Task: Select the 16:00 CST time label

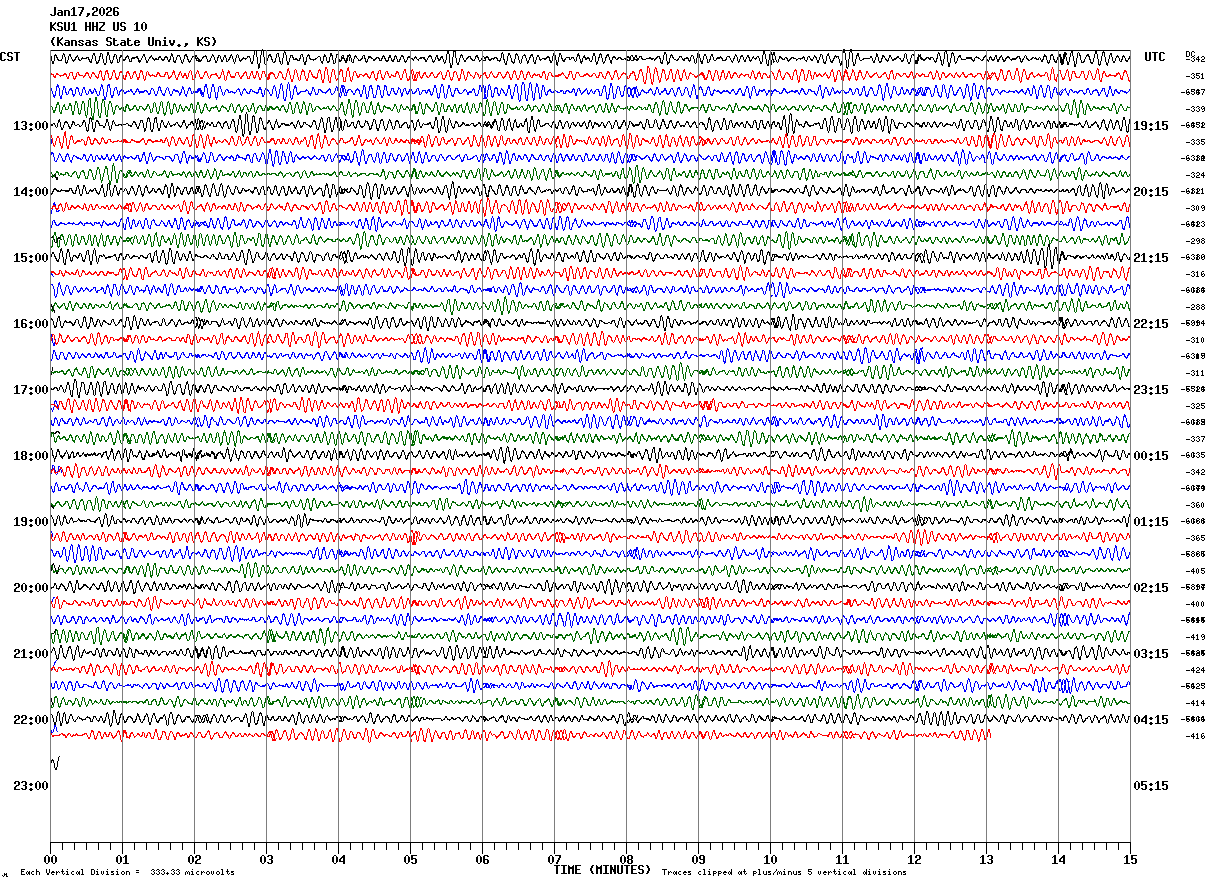Action: (x=31, y=324)
